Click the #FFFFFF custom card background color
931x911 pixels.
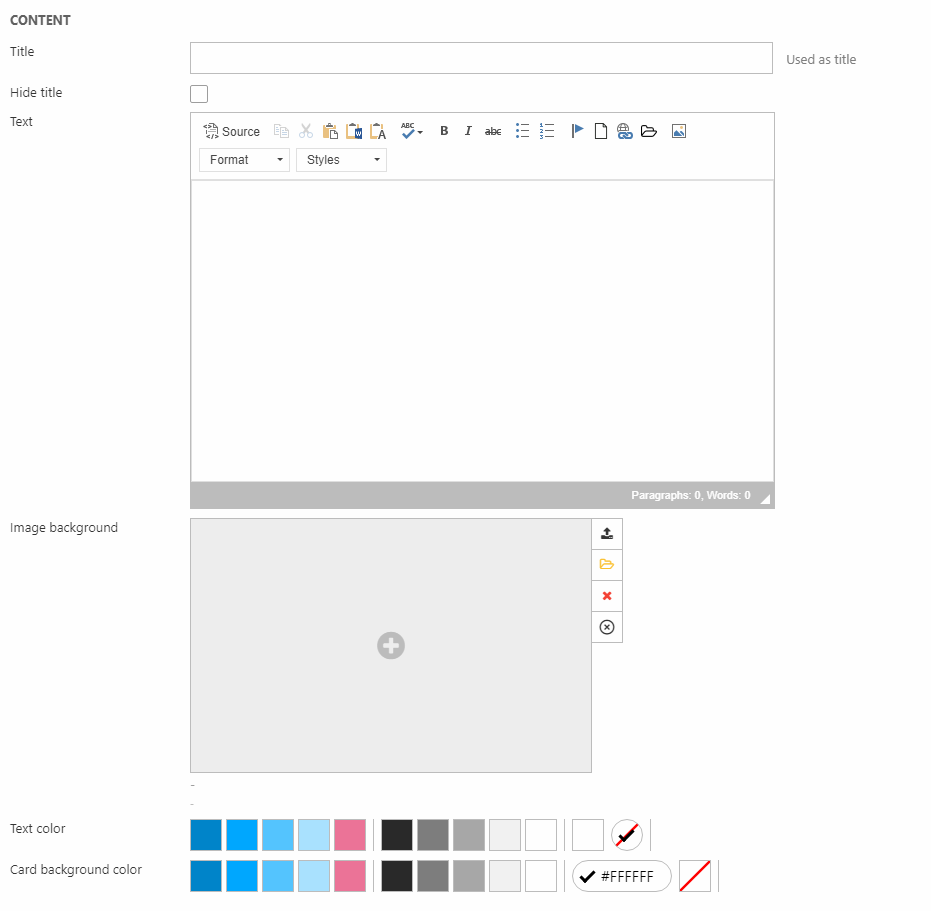622,876
